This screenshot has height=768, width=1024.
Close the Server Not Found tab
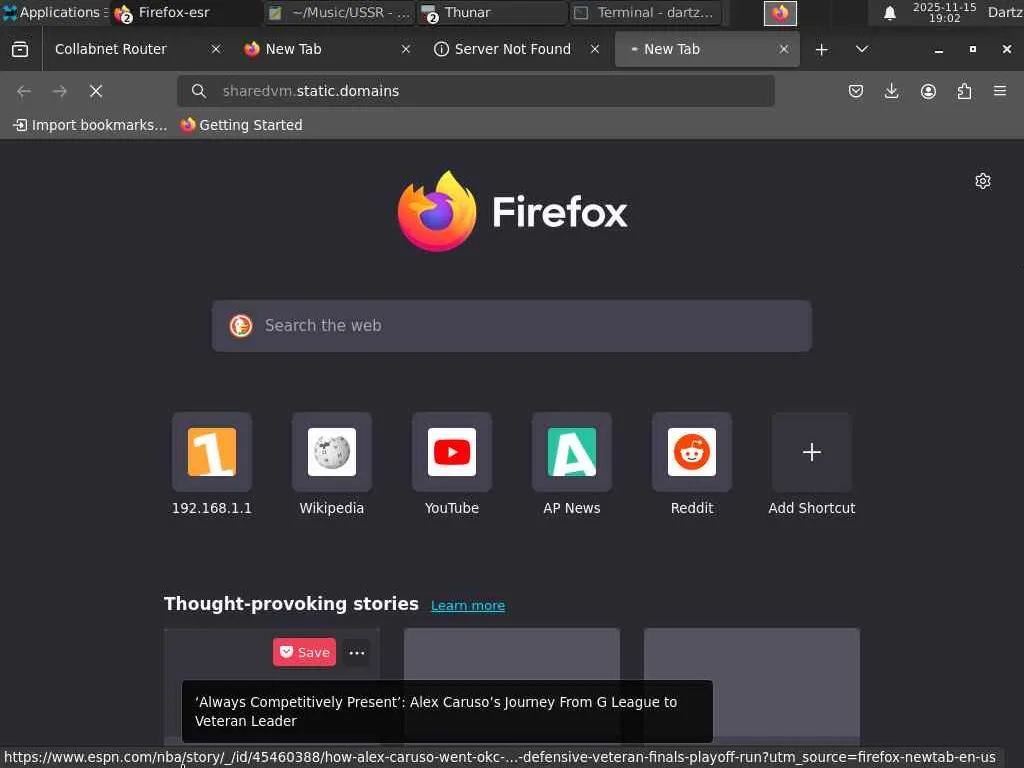[595, 50]
